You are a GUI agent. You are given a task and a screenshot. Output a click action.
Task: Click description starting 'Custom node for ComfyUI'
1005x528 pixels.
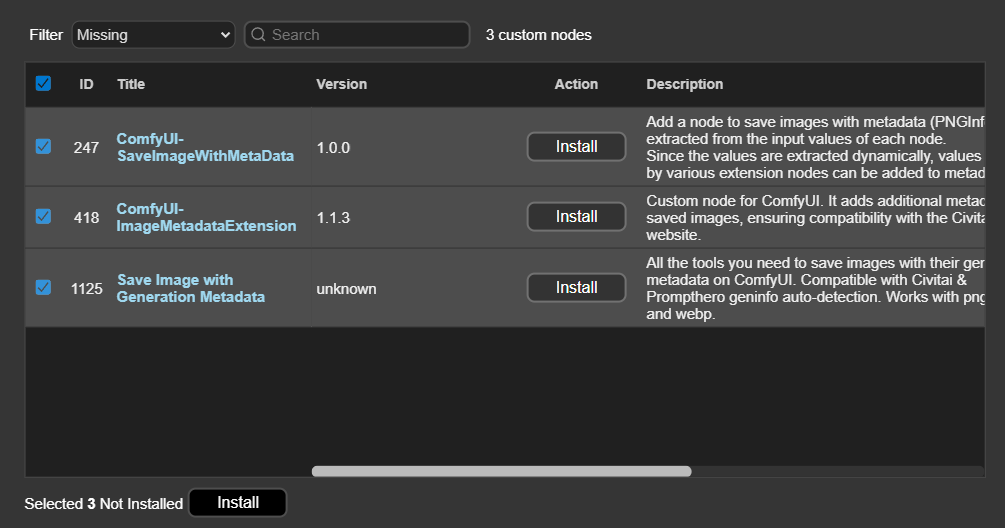pos(815,218)
